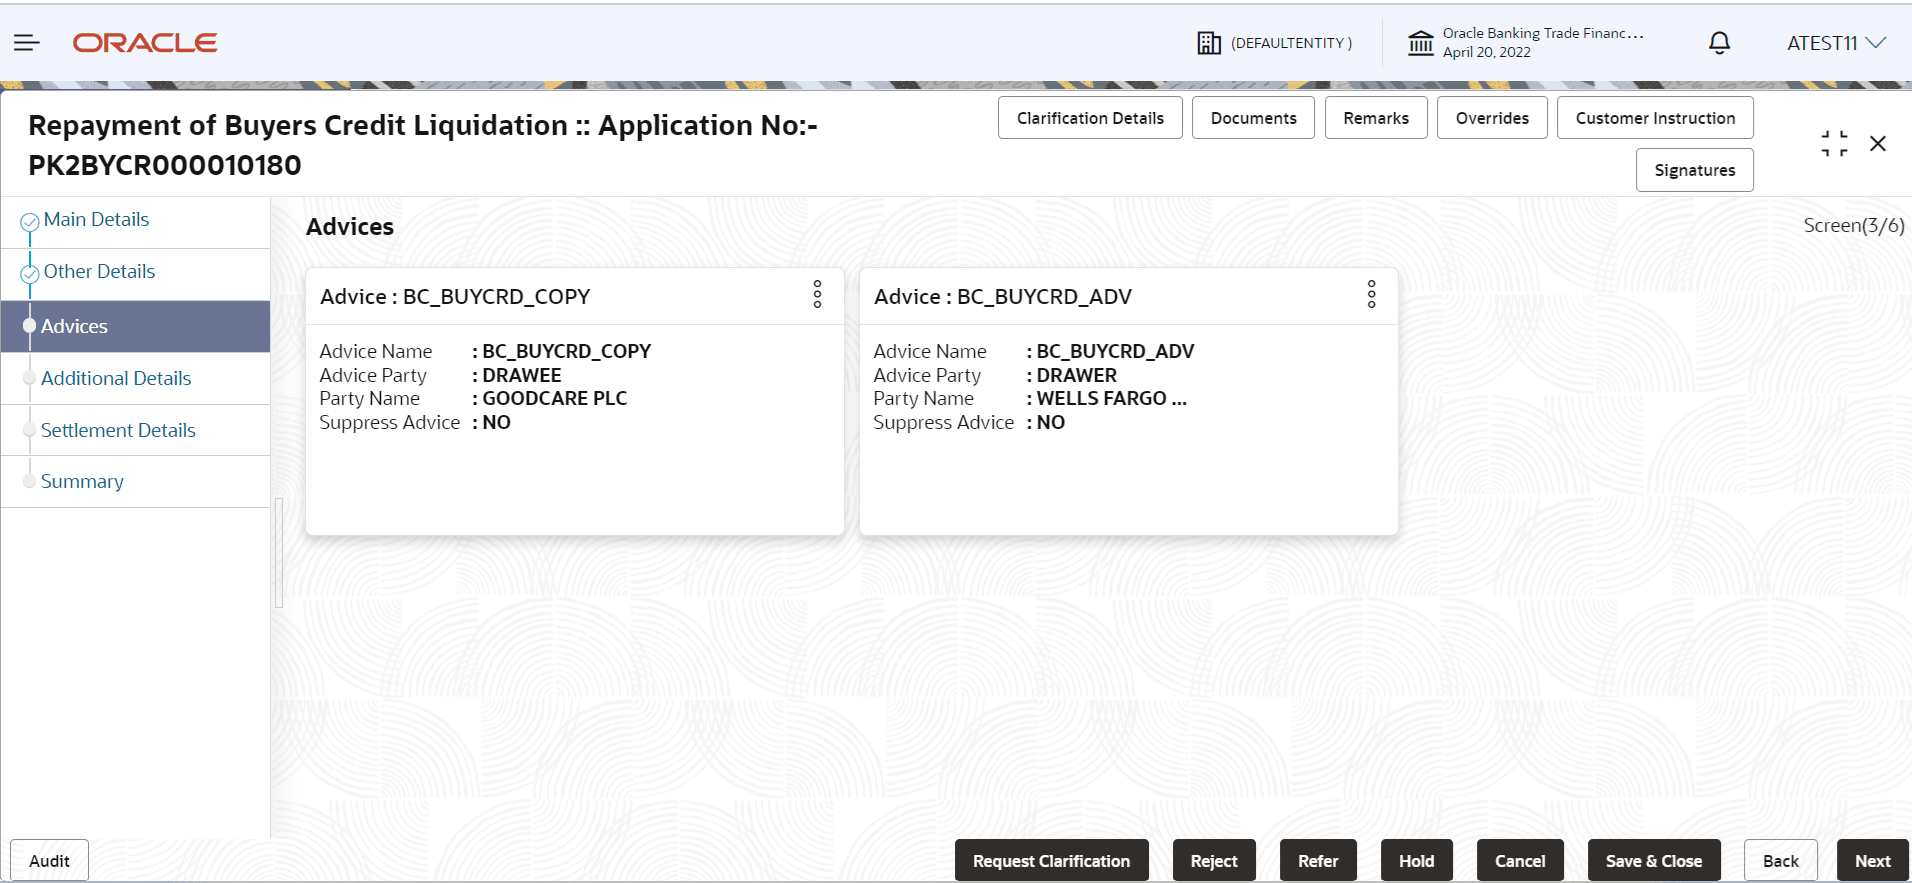1912x883 pixels.
Task: Open the hamburger navigation menu
Action: (x=27, y=42)
